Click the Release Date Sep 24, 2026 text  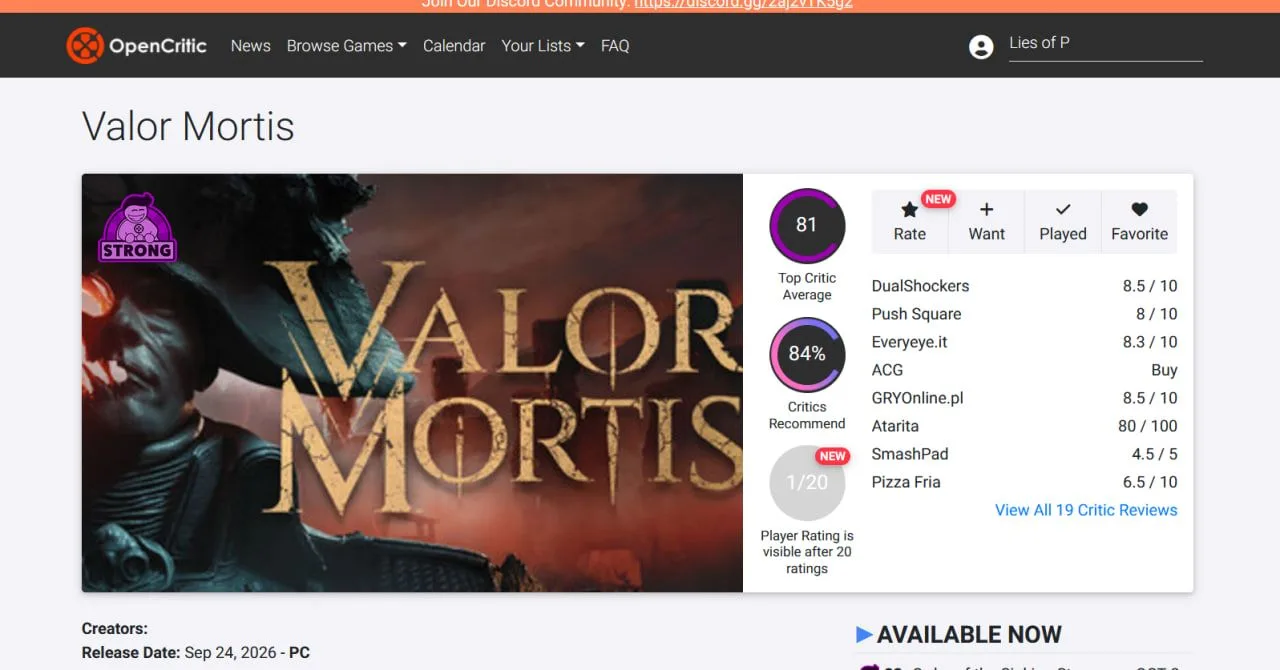196,652
